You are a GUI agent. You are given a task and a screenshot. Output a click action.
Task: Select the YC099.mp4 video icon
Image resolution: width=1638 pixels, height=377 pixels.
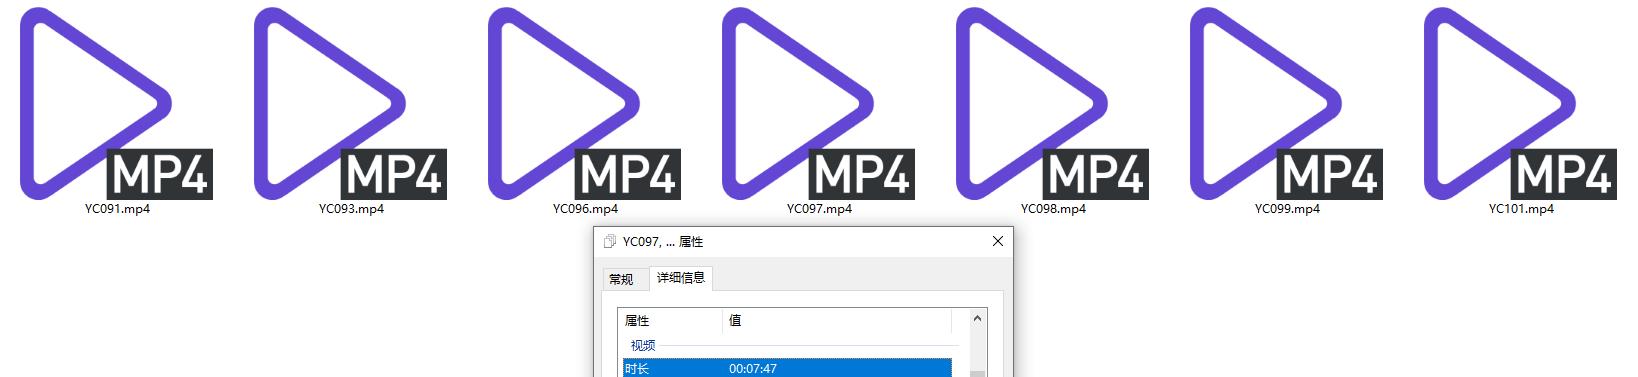point(1287,103)
